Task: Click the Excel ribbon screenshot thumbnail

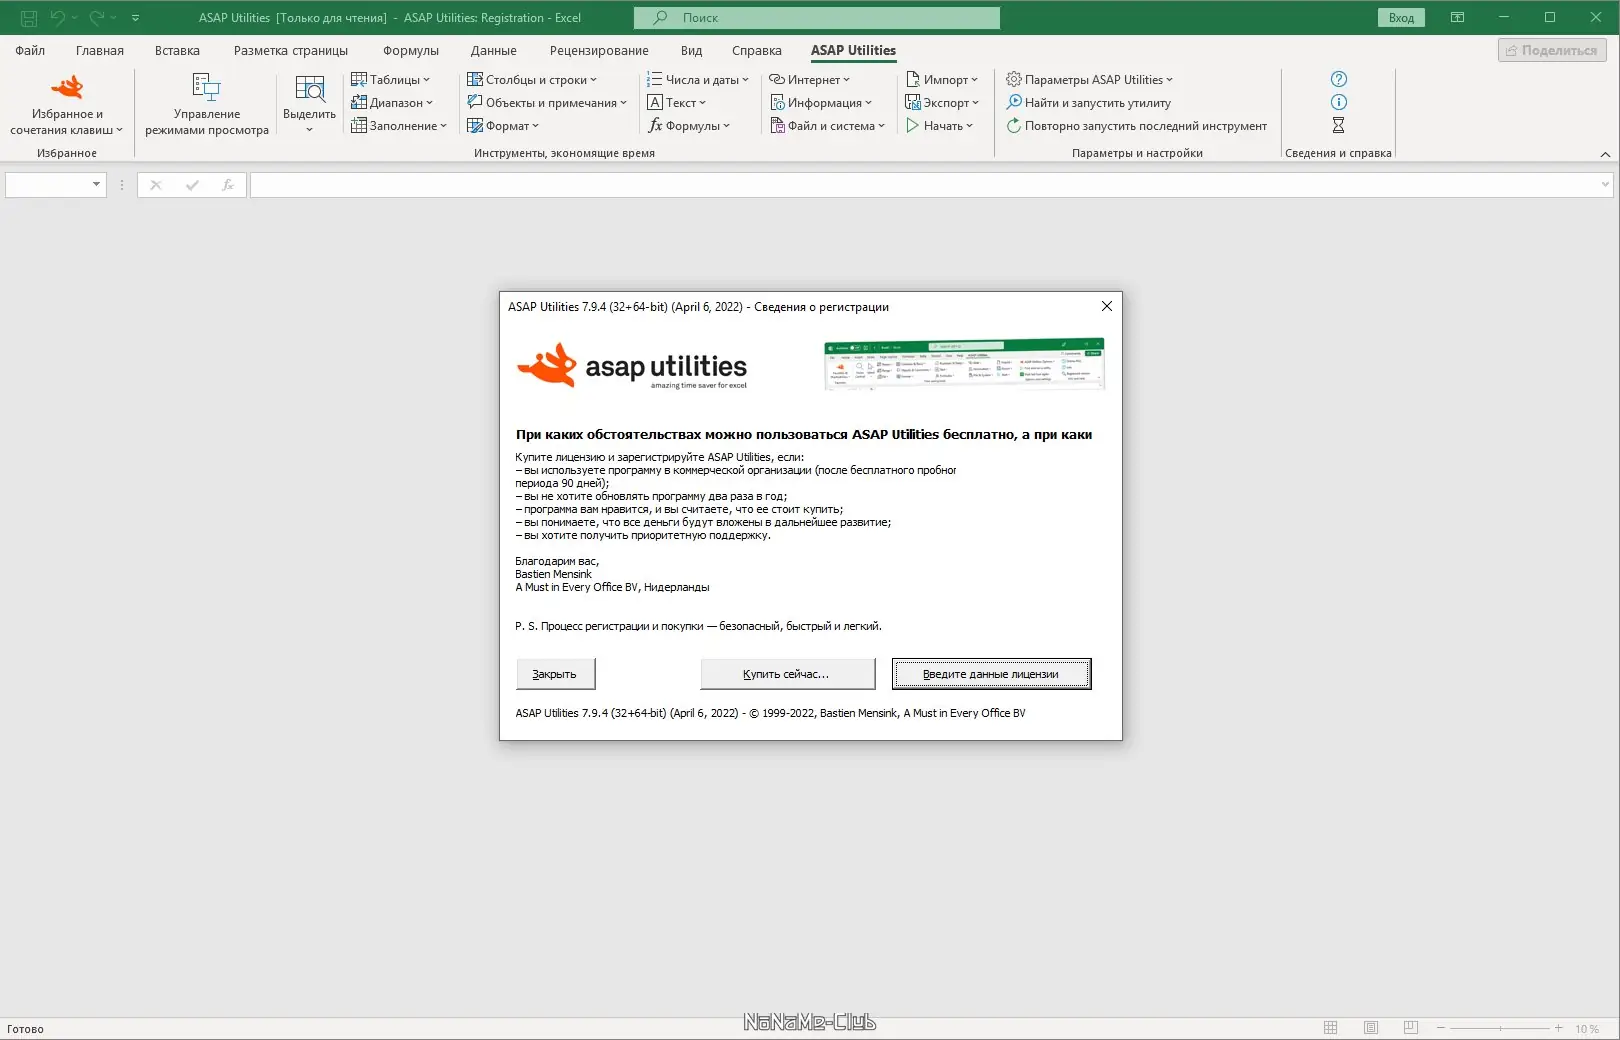Action: [964, 364]
